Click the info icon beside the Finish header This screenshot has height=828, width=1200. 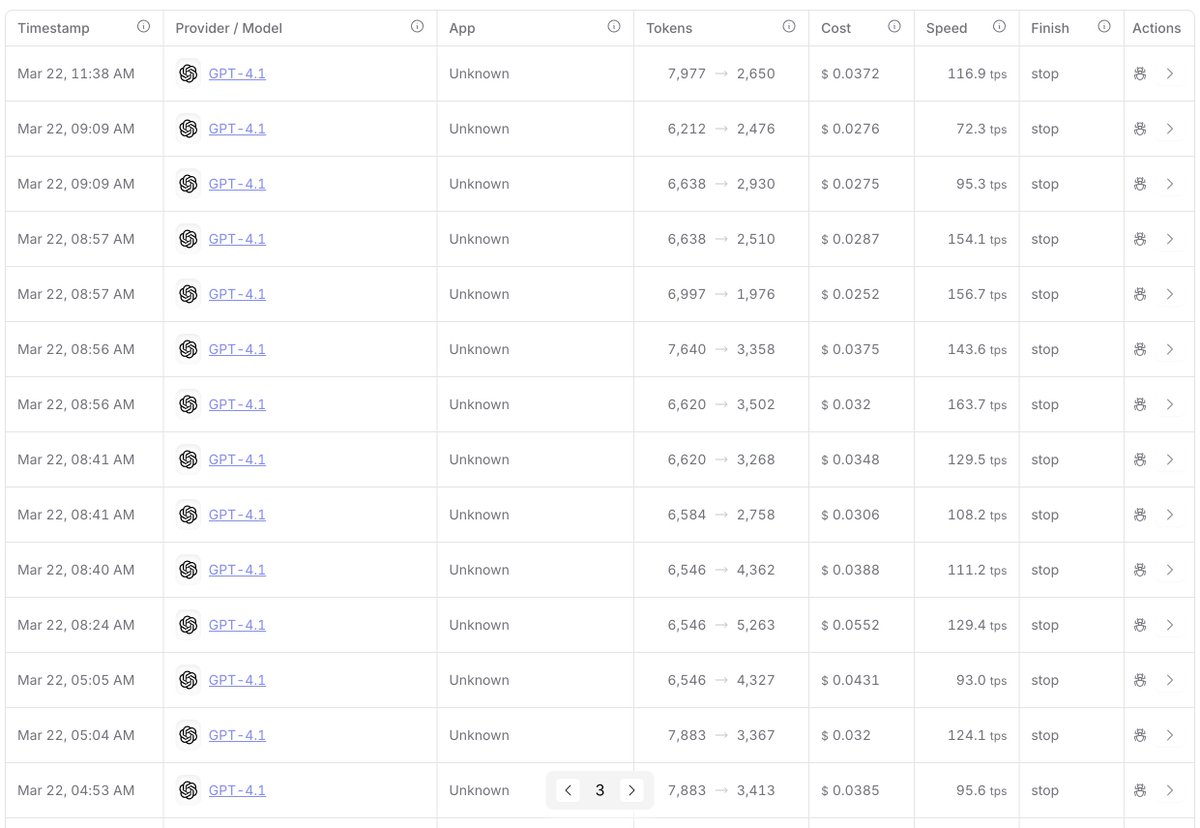[x=1104, y=27]
